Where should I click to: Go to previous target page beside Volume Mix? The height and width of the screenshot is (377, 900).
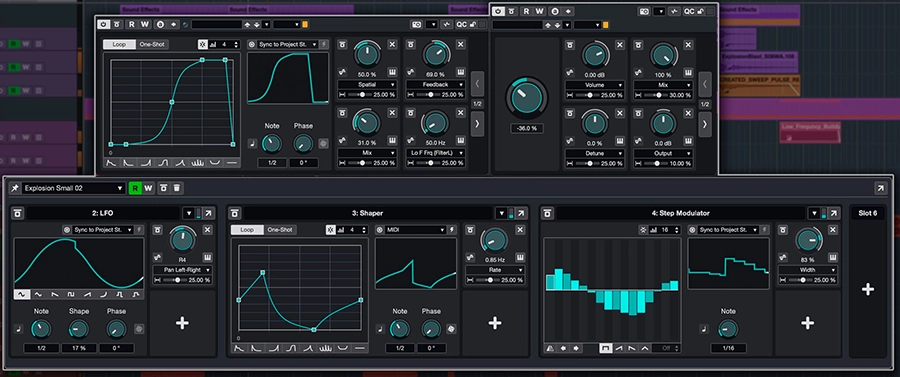(x=705, y=84)
